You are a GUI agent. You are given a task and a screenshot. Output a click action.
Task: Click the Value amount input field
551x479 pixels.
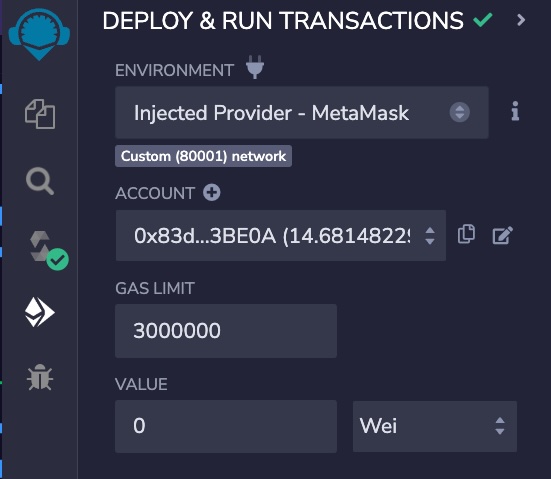pos(226,426)
